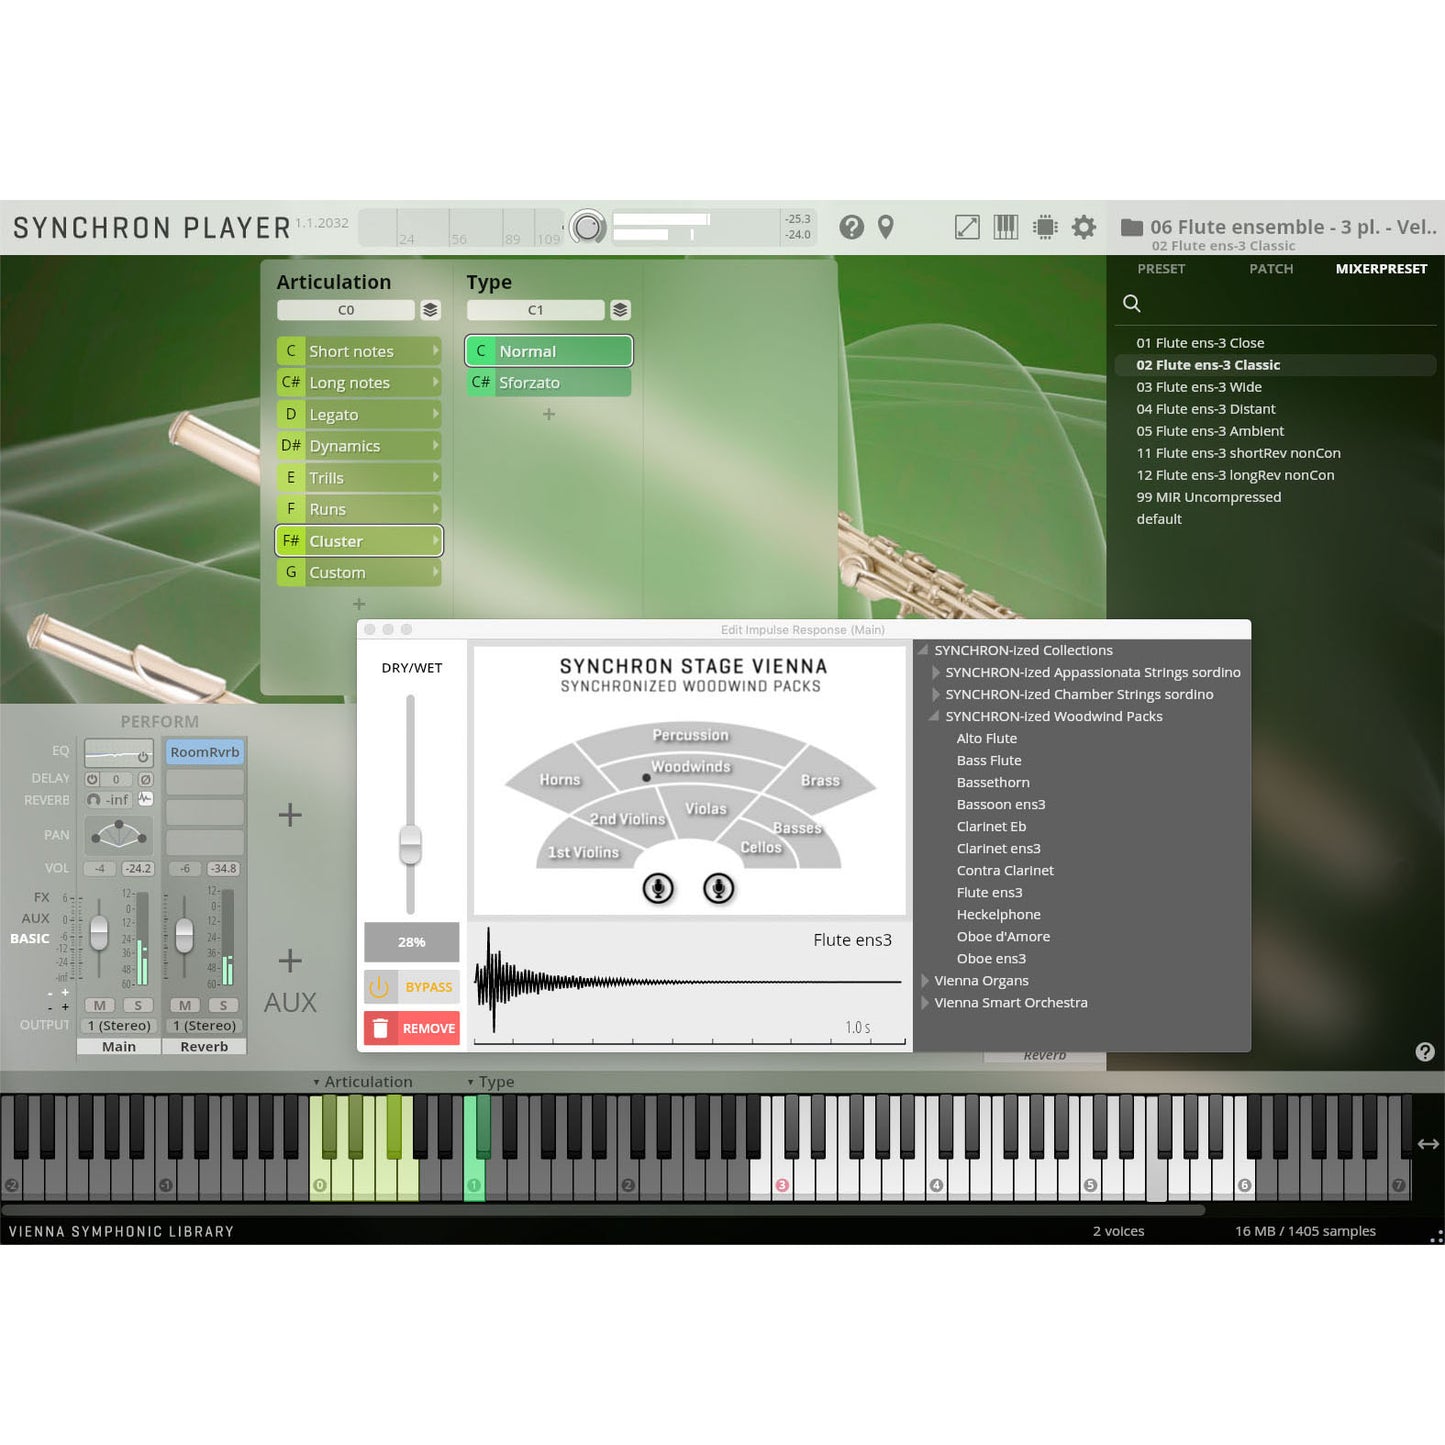The height and width of the screenshot is (1445, 1445).
Task: Open settings with the gear icon
Action: point(1084,227)
